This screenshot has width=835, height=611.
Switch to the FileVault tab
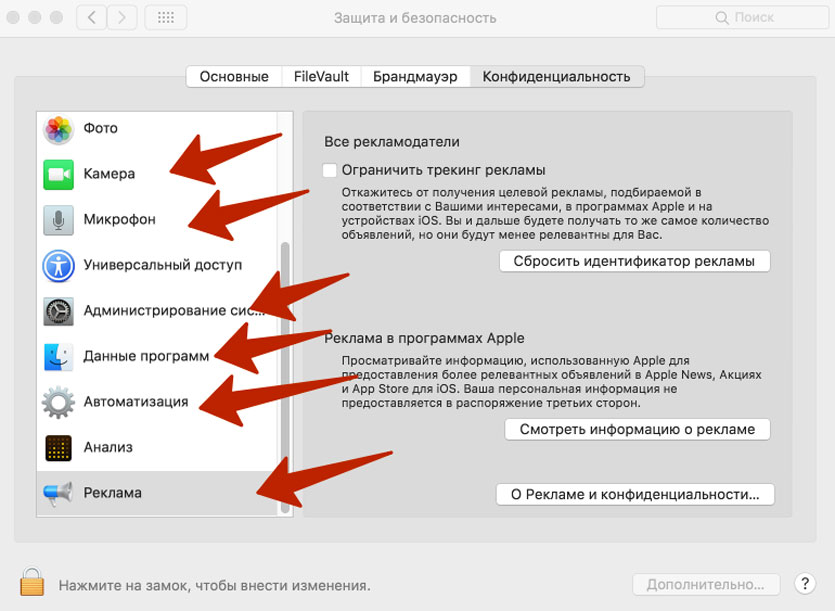321,77
